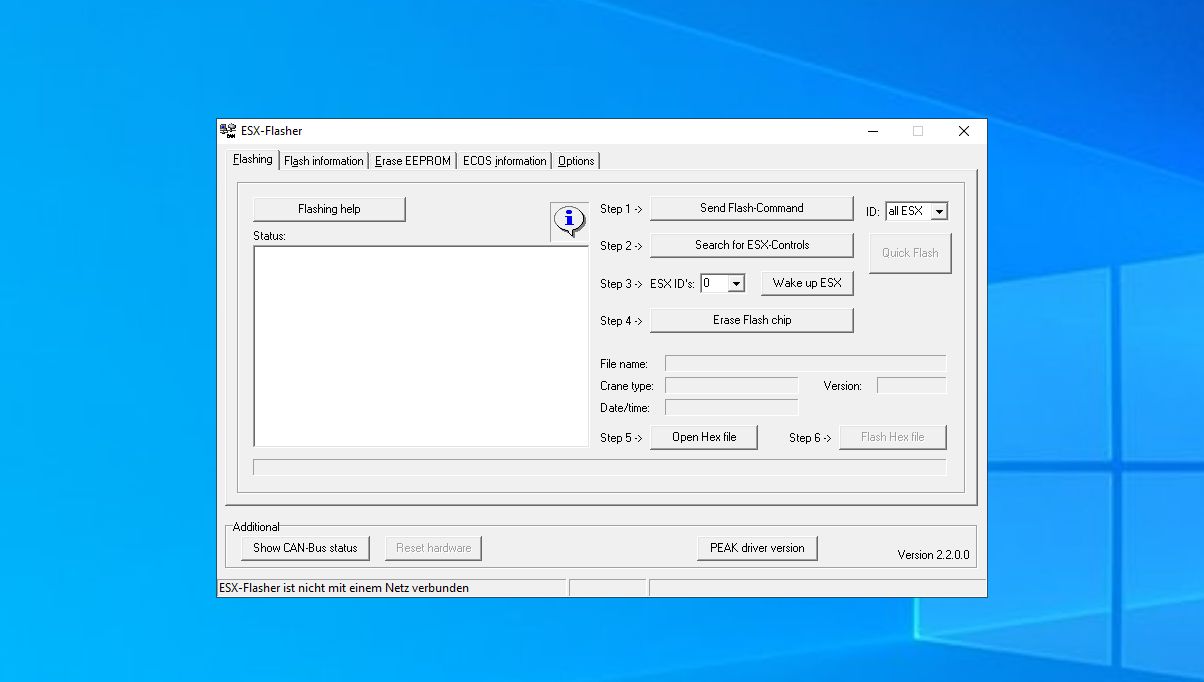Screen dimensions: 1204x682
Task: Go to the Options tab
Action: pos(576,161)
